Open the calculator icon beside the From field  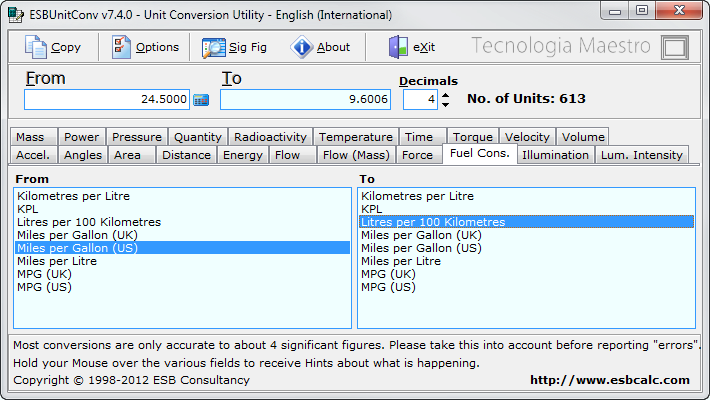click(201, 100)
